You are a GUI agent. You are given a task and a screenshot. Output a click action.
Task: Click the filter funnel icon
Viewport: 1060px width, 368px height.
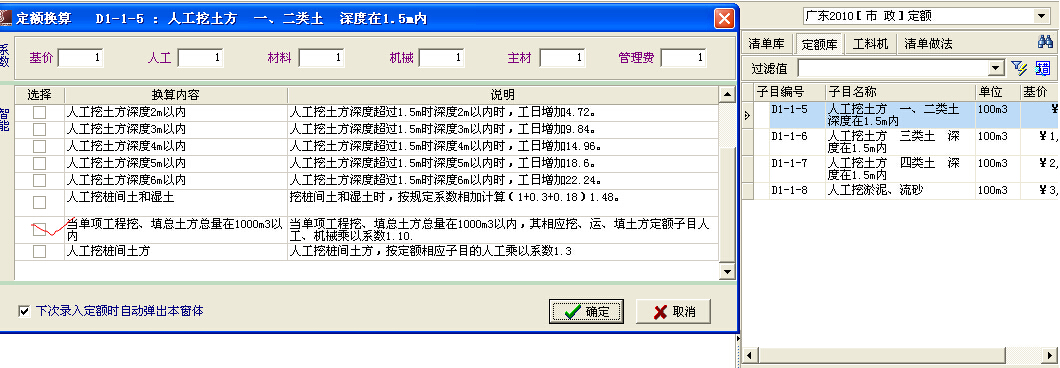coord(1019,68)
